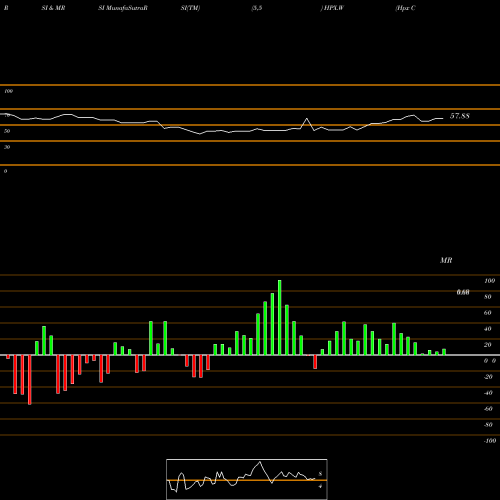
Task: Click the '30' label on RSI axis
Action: (x=7, y=147)
